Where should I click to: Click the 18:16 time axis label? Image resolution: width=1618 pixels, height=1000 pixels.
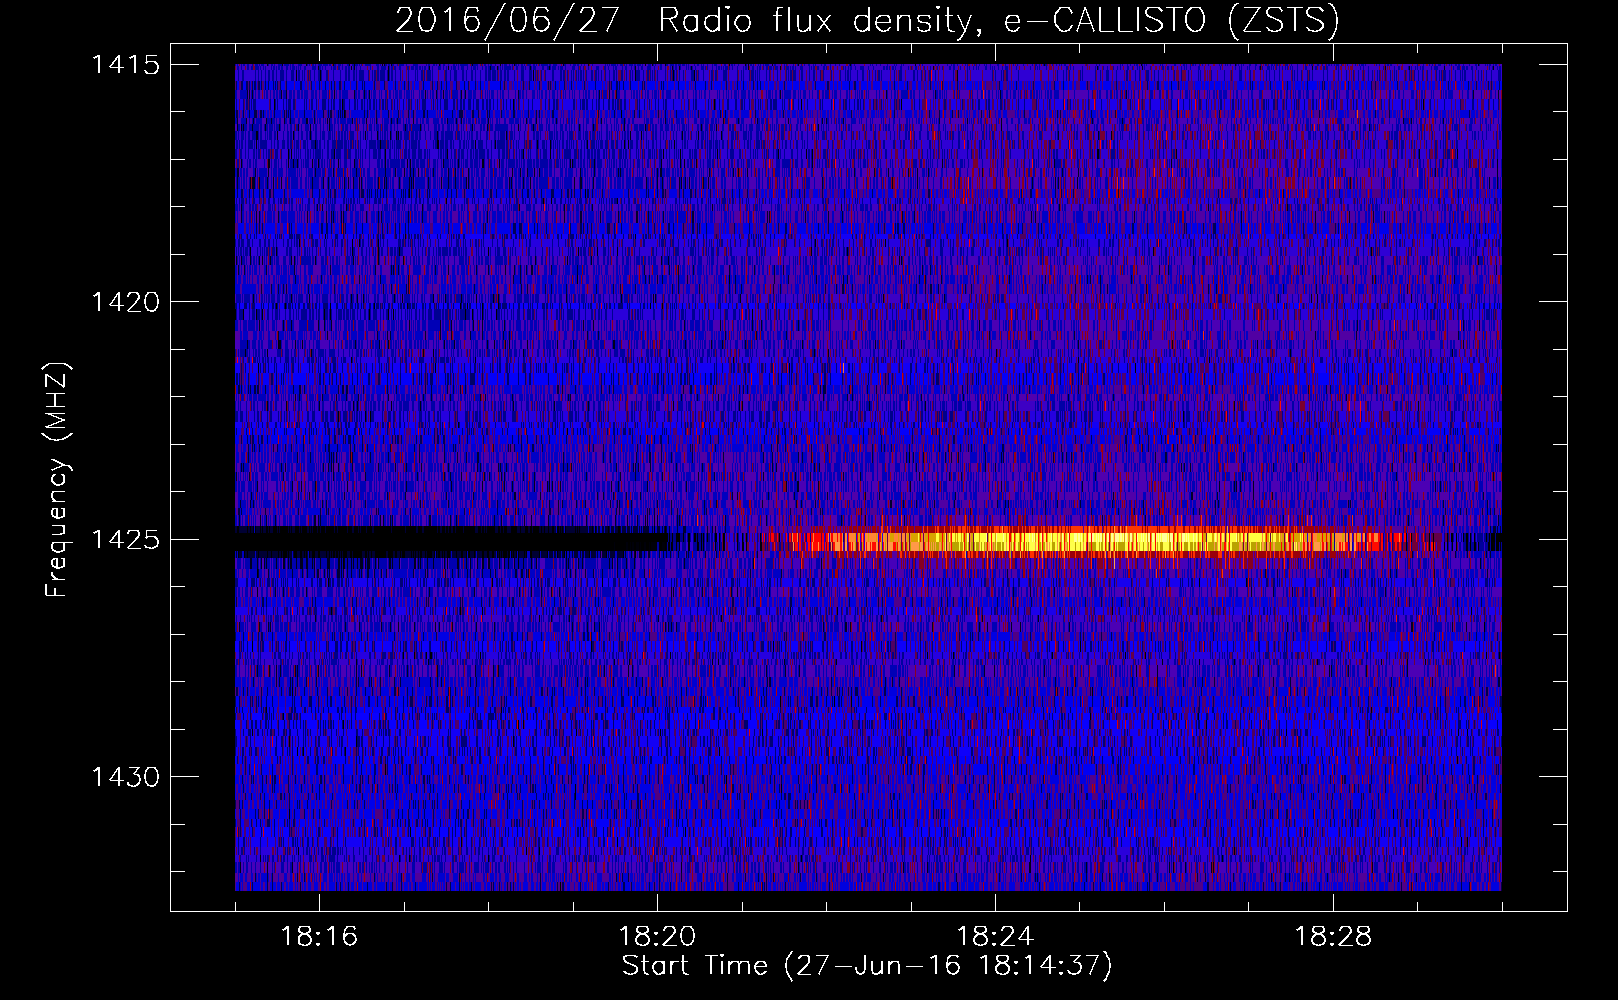[319, 937]
